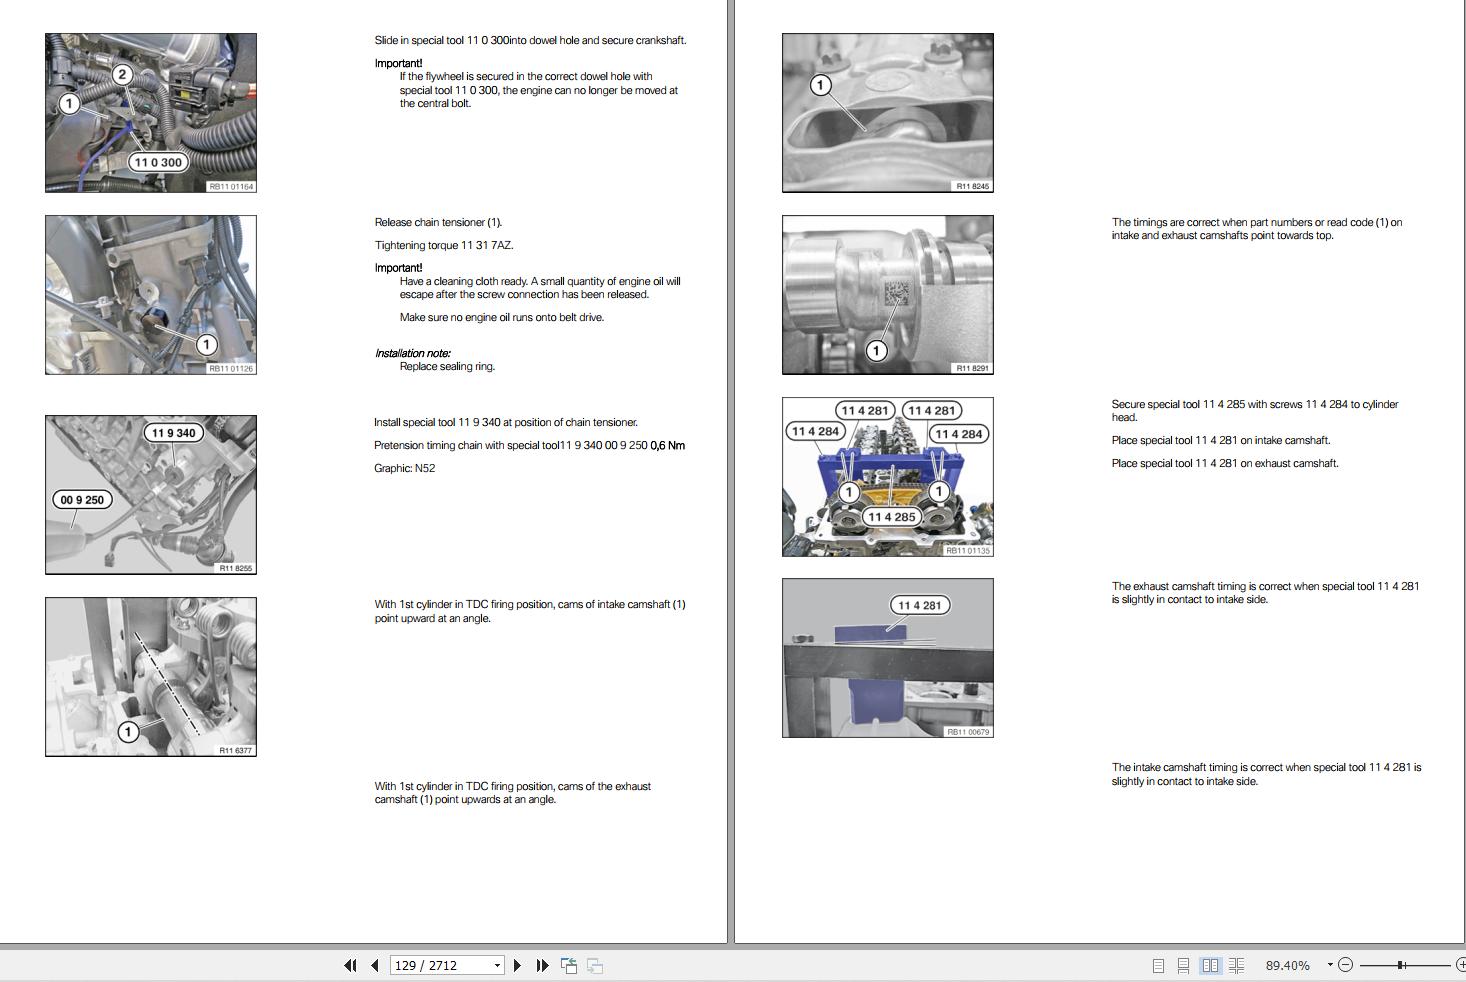Go to the next page
Viewport: 1466px width, 982px height.
[517, 965]
